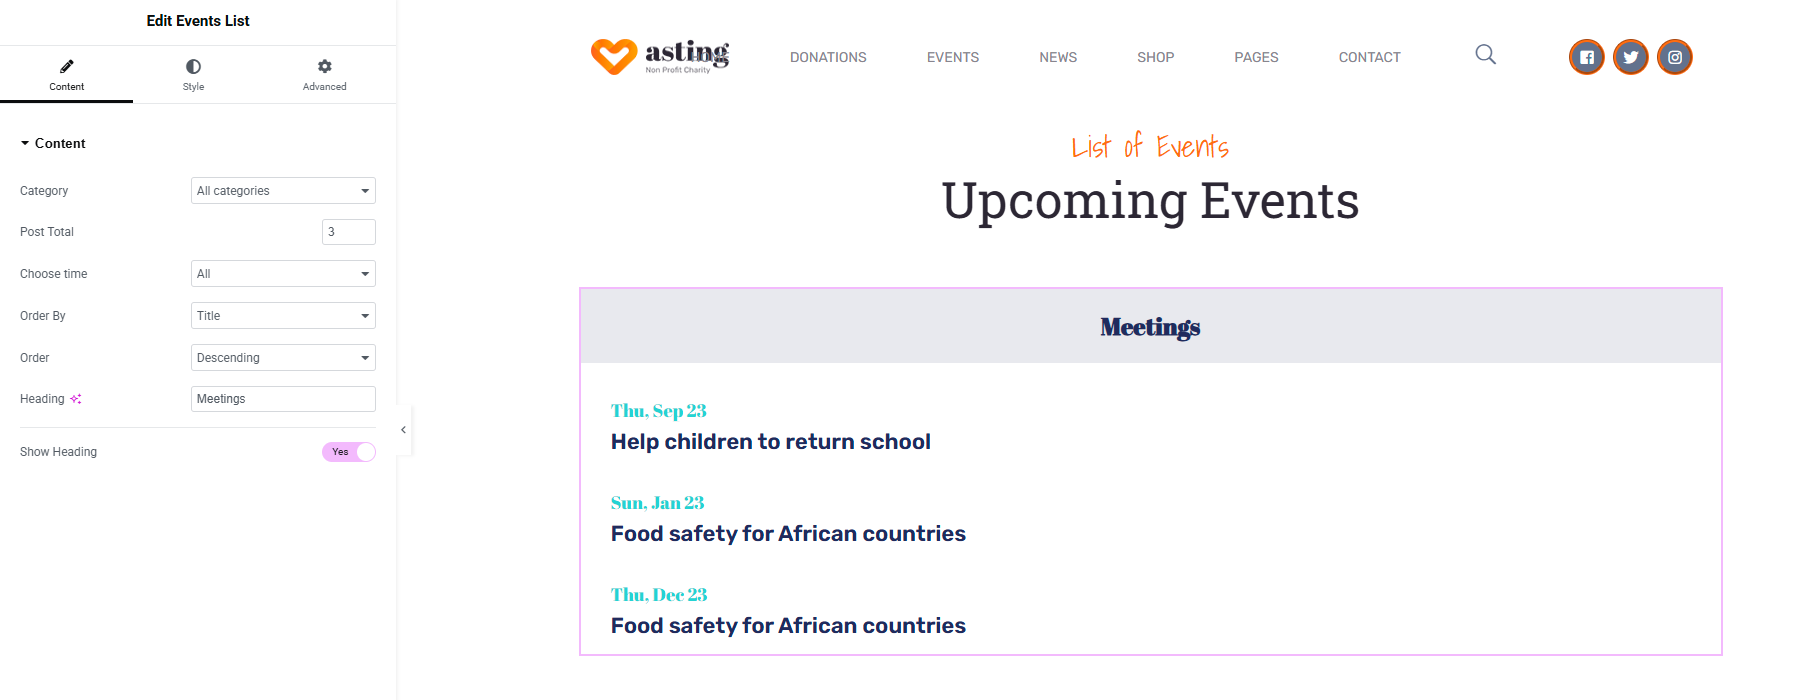Click the AI sparkle icon beside Heading
1802x700 pixels.
[x=76, y=399]
